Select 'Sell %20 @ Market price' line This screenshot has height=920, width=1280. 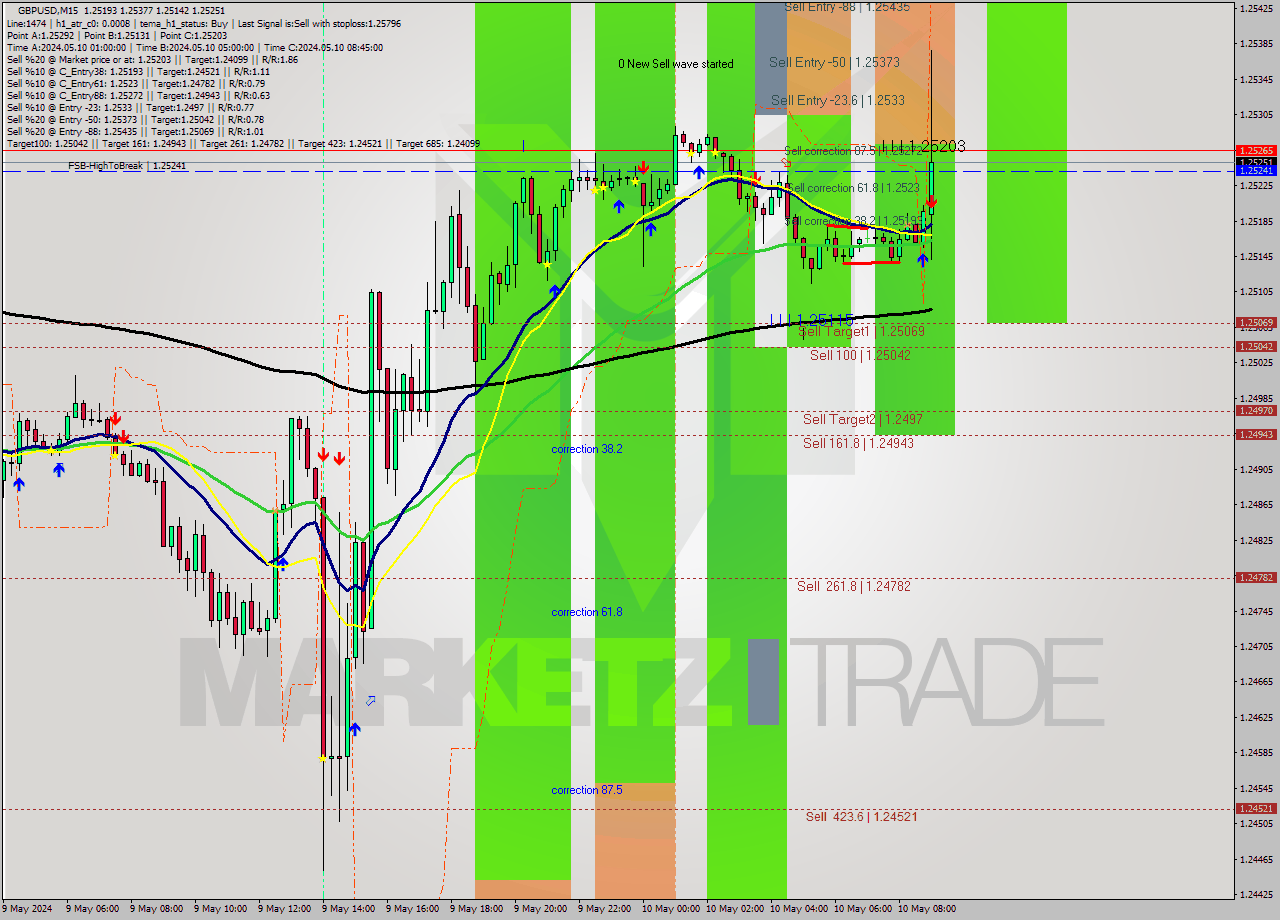[x=154, y=60]
